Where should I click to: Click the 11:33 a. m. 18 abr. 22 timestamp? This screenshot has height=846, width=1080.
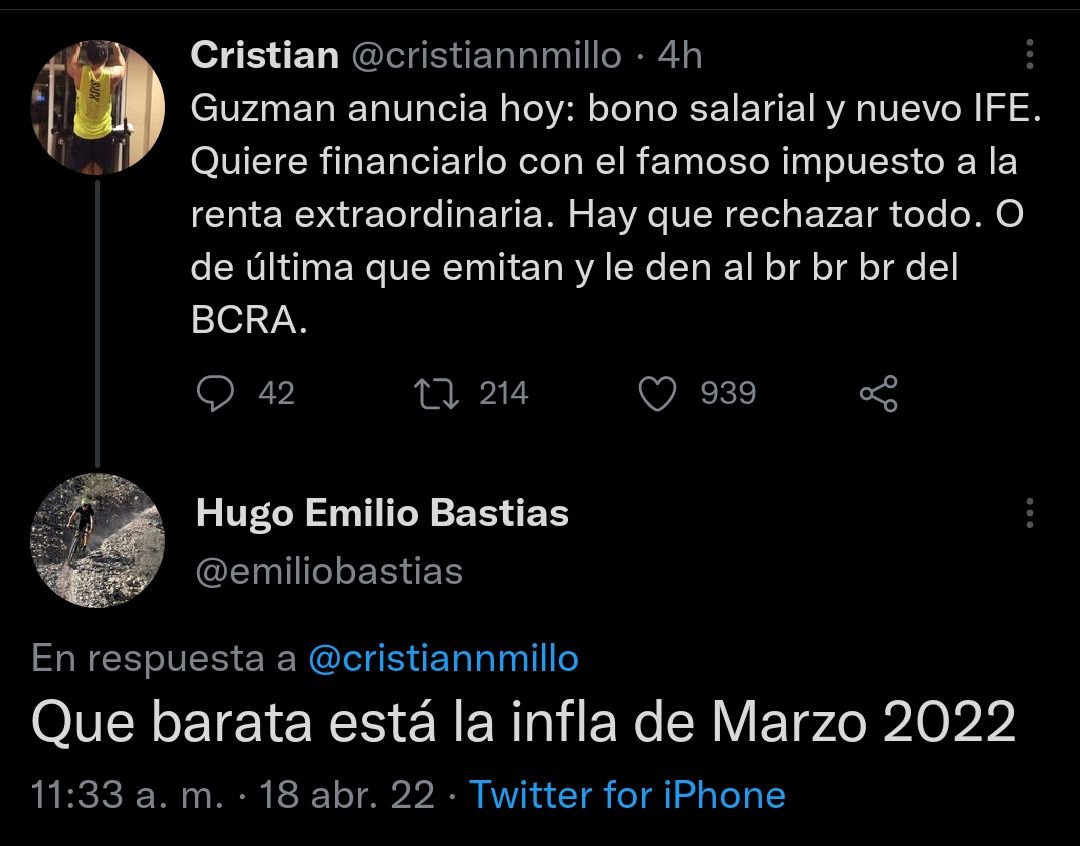coord(233,795)
